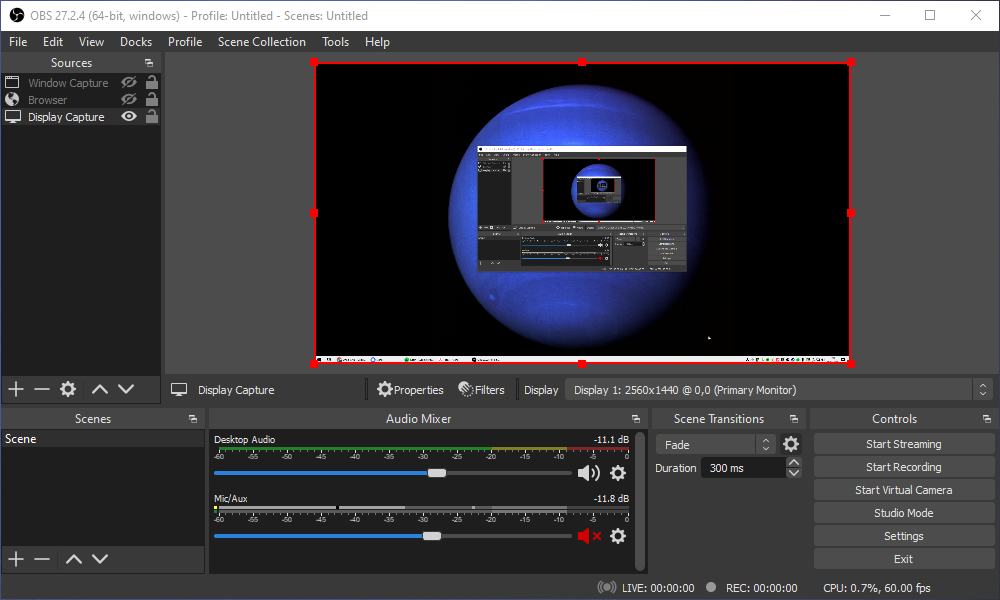Show the Window Capture source
Image resolution: width=1000 pixels, height=600 pixels.
coord(129,83)
